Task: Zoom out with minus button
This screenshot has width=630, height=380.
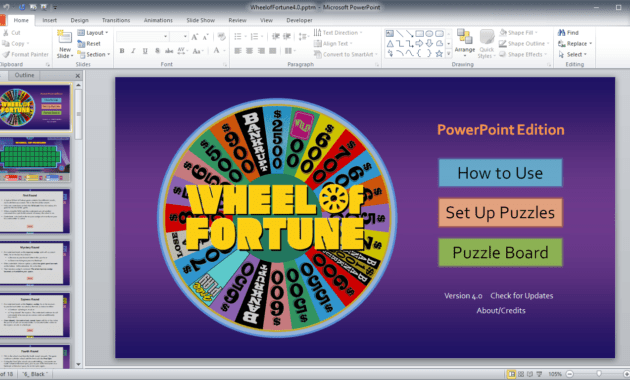Action: point(569,374)
